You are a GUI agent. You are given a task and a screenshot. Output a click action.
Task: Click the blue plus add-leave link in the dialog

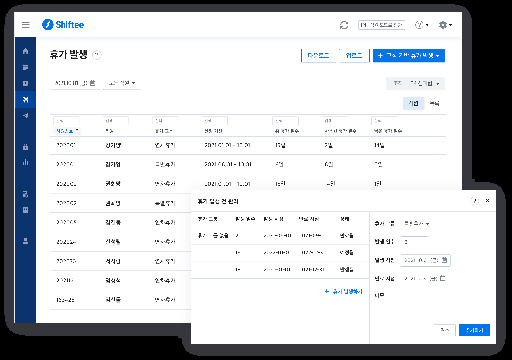click(343, 291)
